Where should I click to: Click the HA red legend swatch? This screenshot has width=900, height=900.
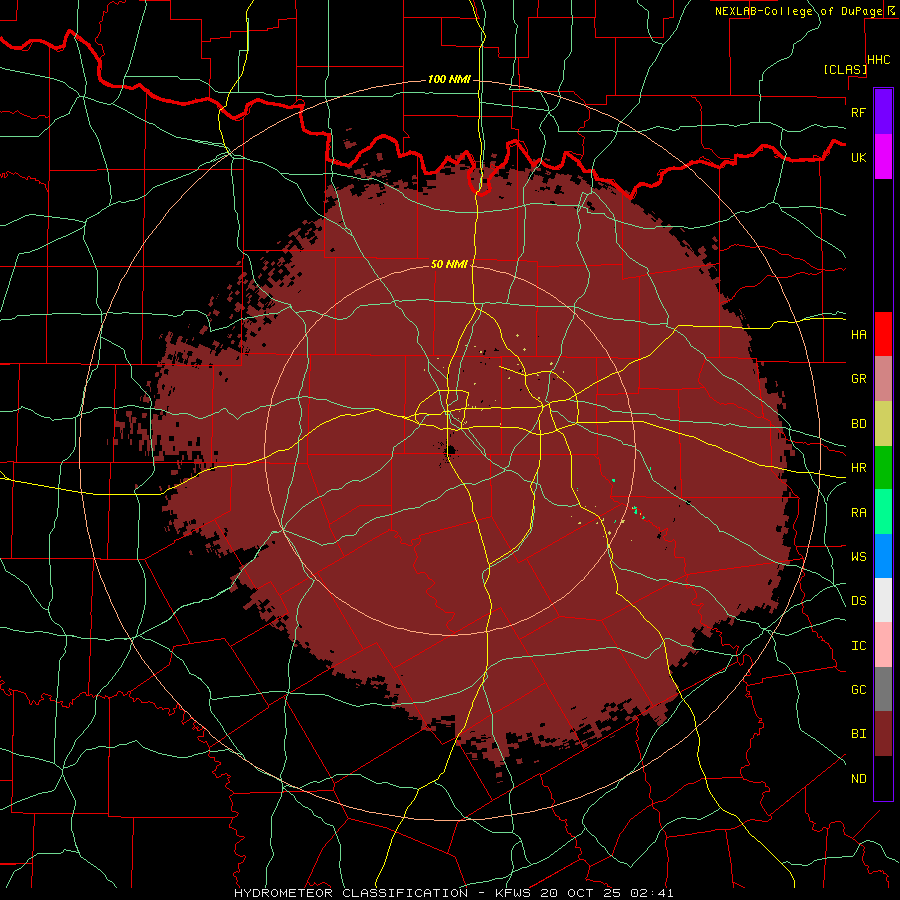[x=883, y=334]
